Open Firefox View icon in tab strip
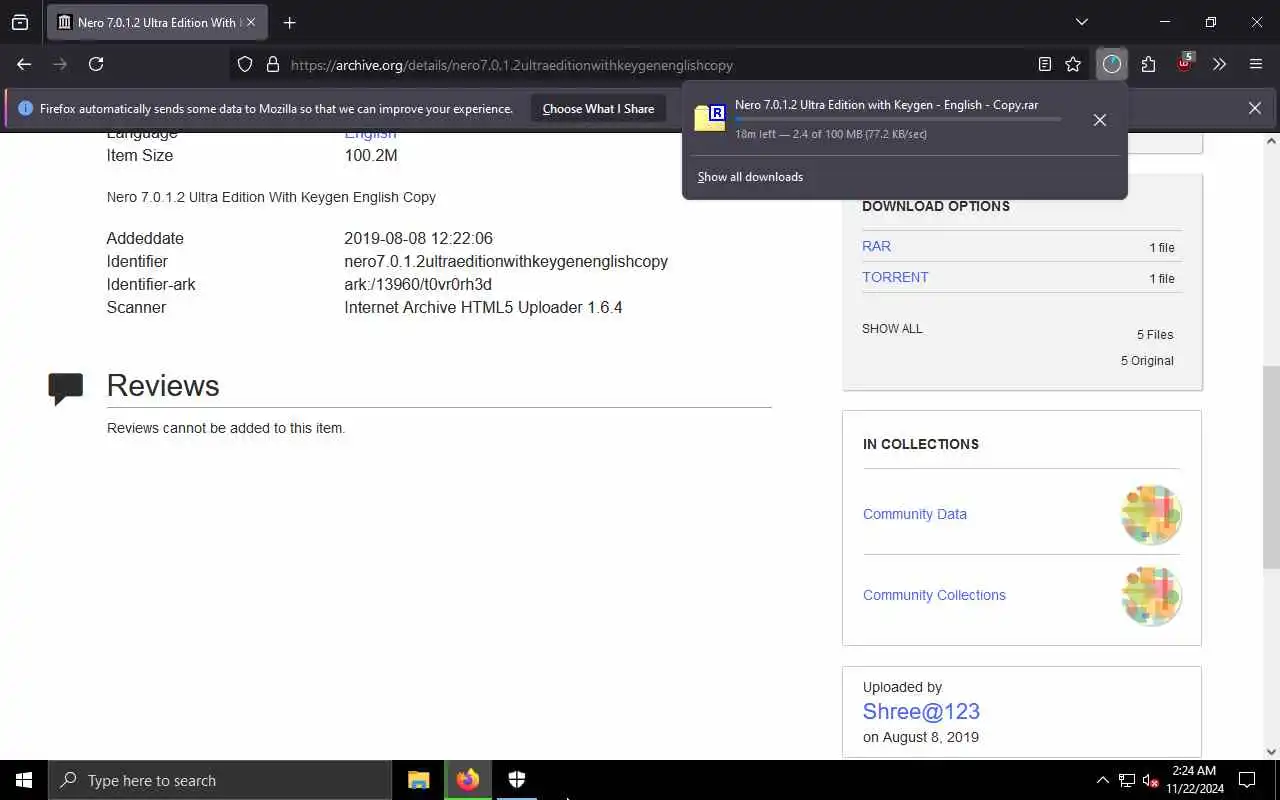 point(20,22)
